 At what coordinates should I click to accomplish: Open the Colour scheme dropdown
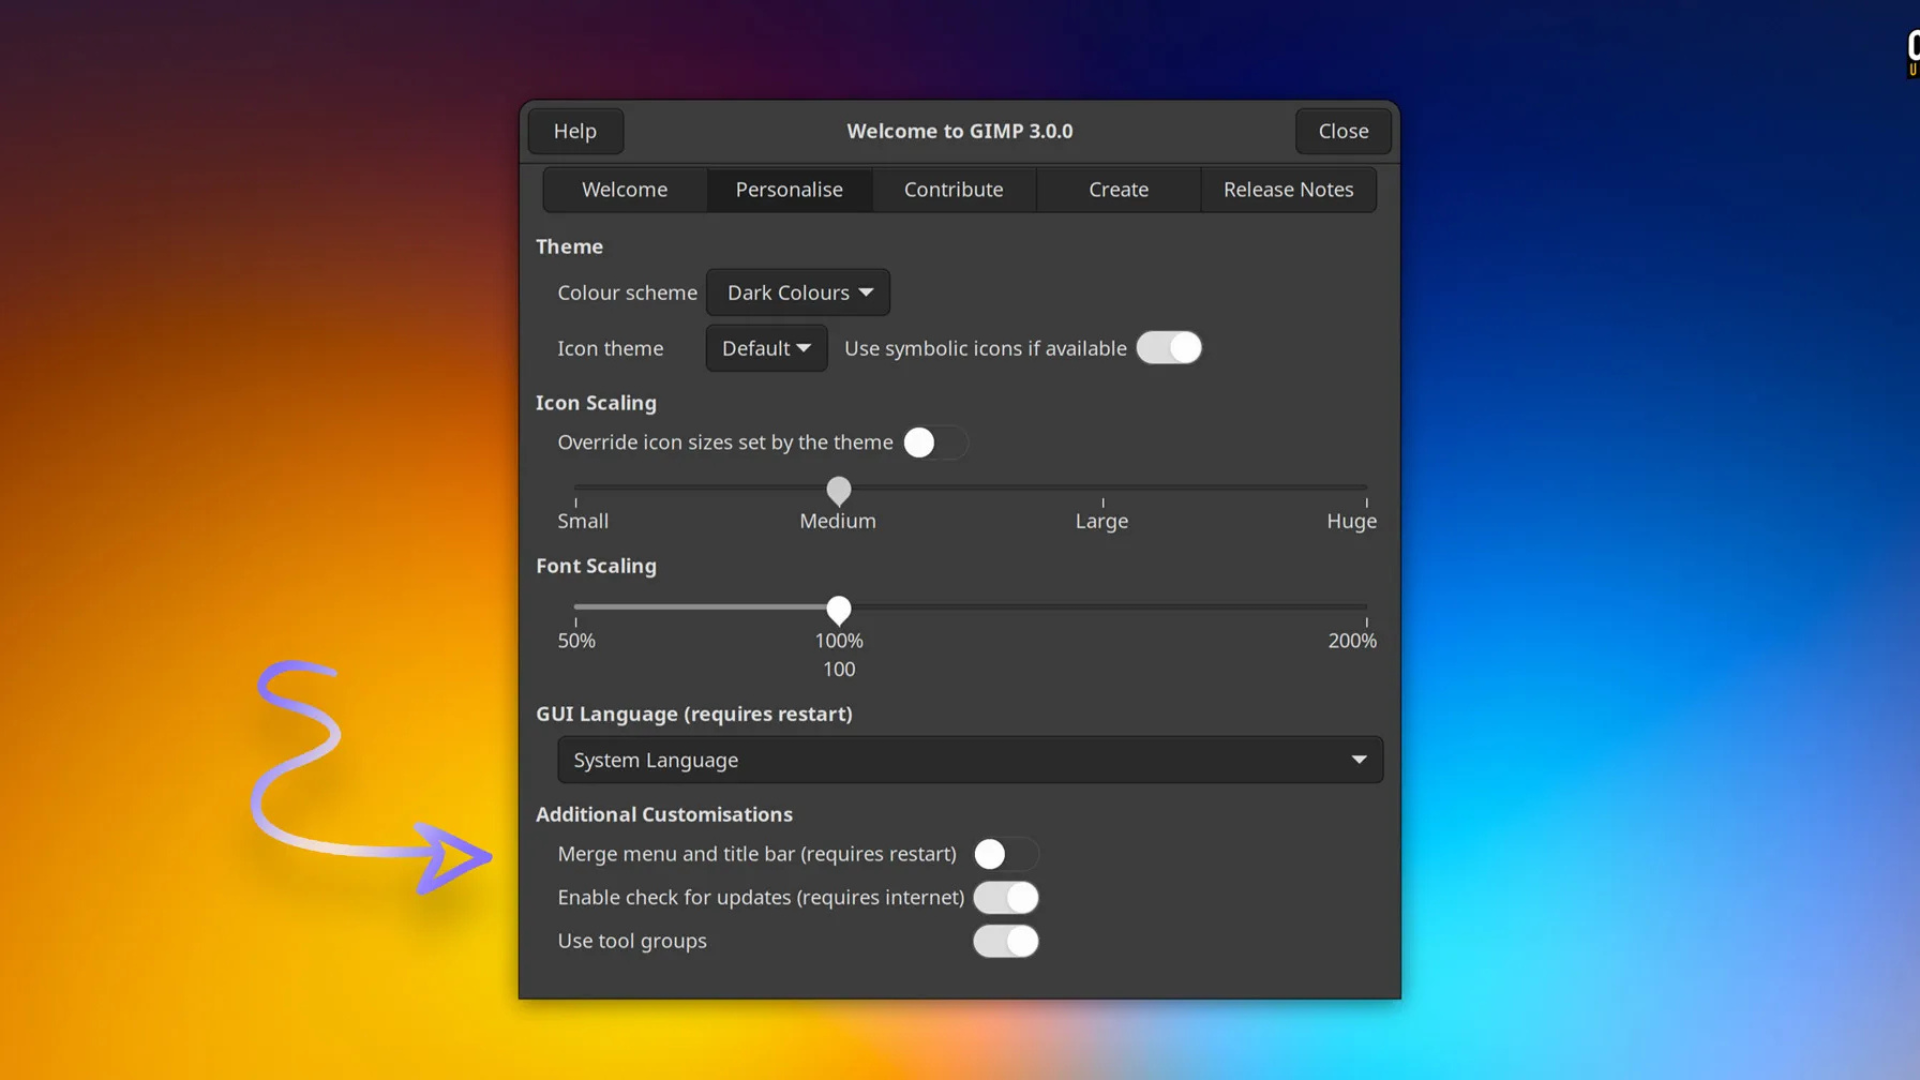tap(798, 293)
